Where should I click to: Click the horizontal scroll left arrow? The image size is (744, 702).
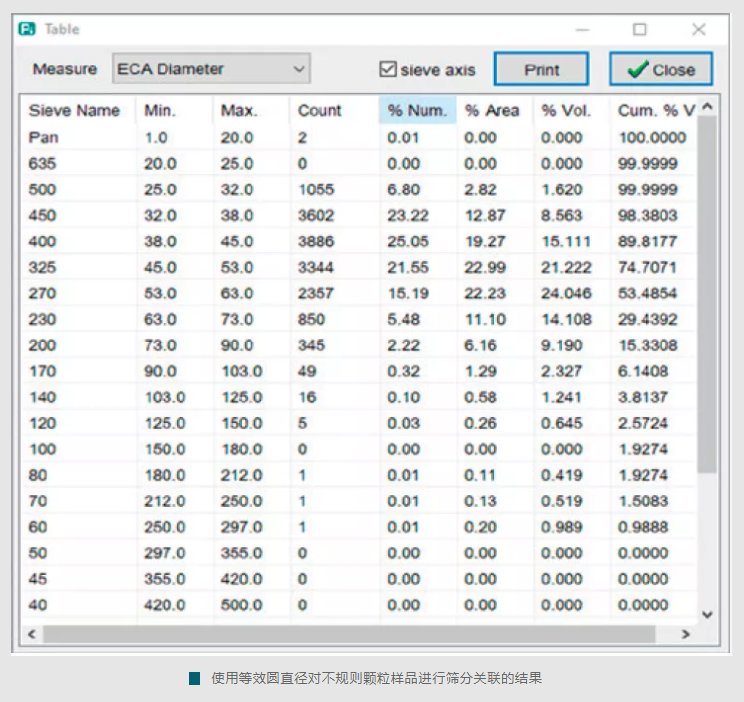click(x=31, y=634)
